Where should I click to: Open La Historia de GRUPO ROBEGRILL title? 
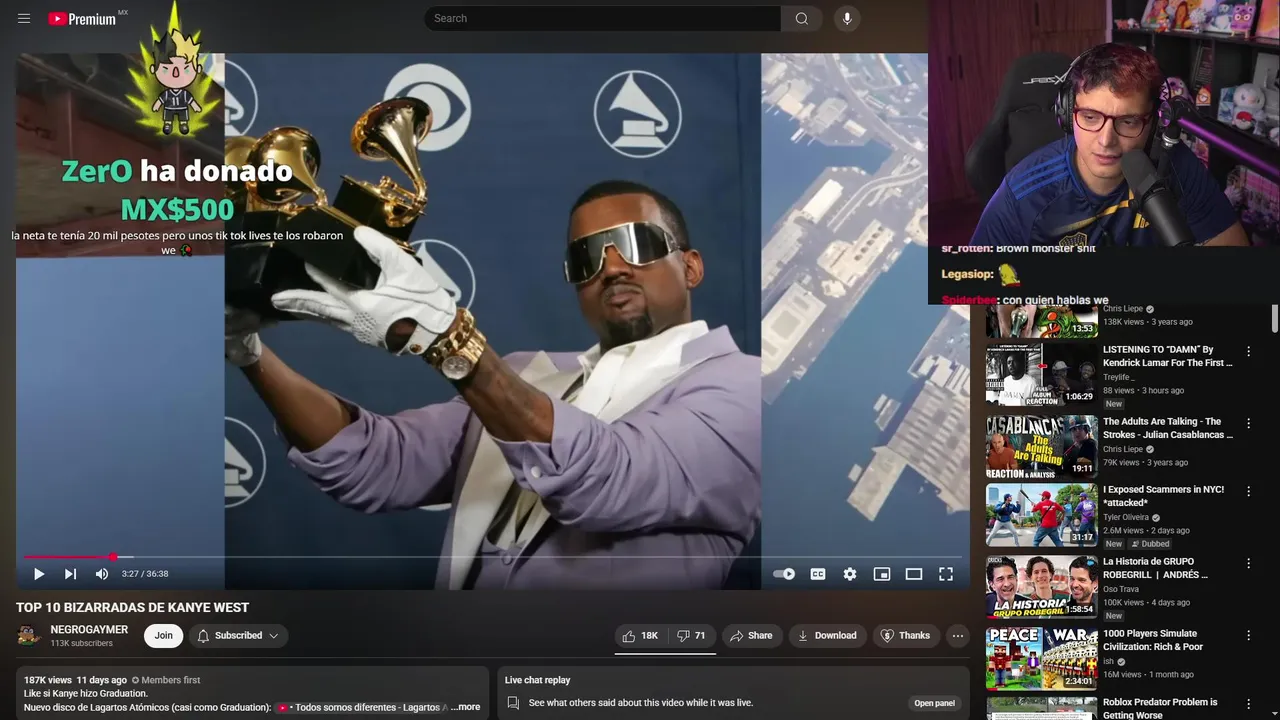click(x=1155, y=568)
